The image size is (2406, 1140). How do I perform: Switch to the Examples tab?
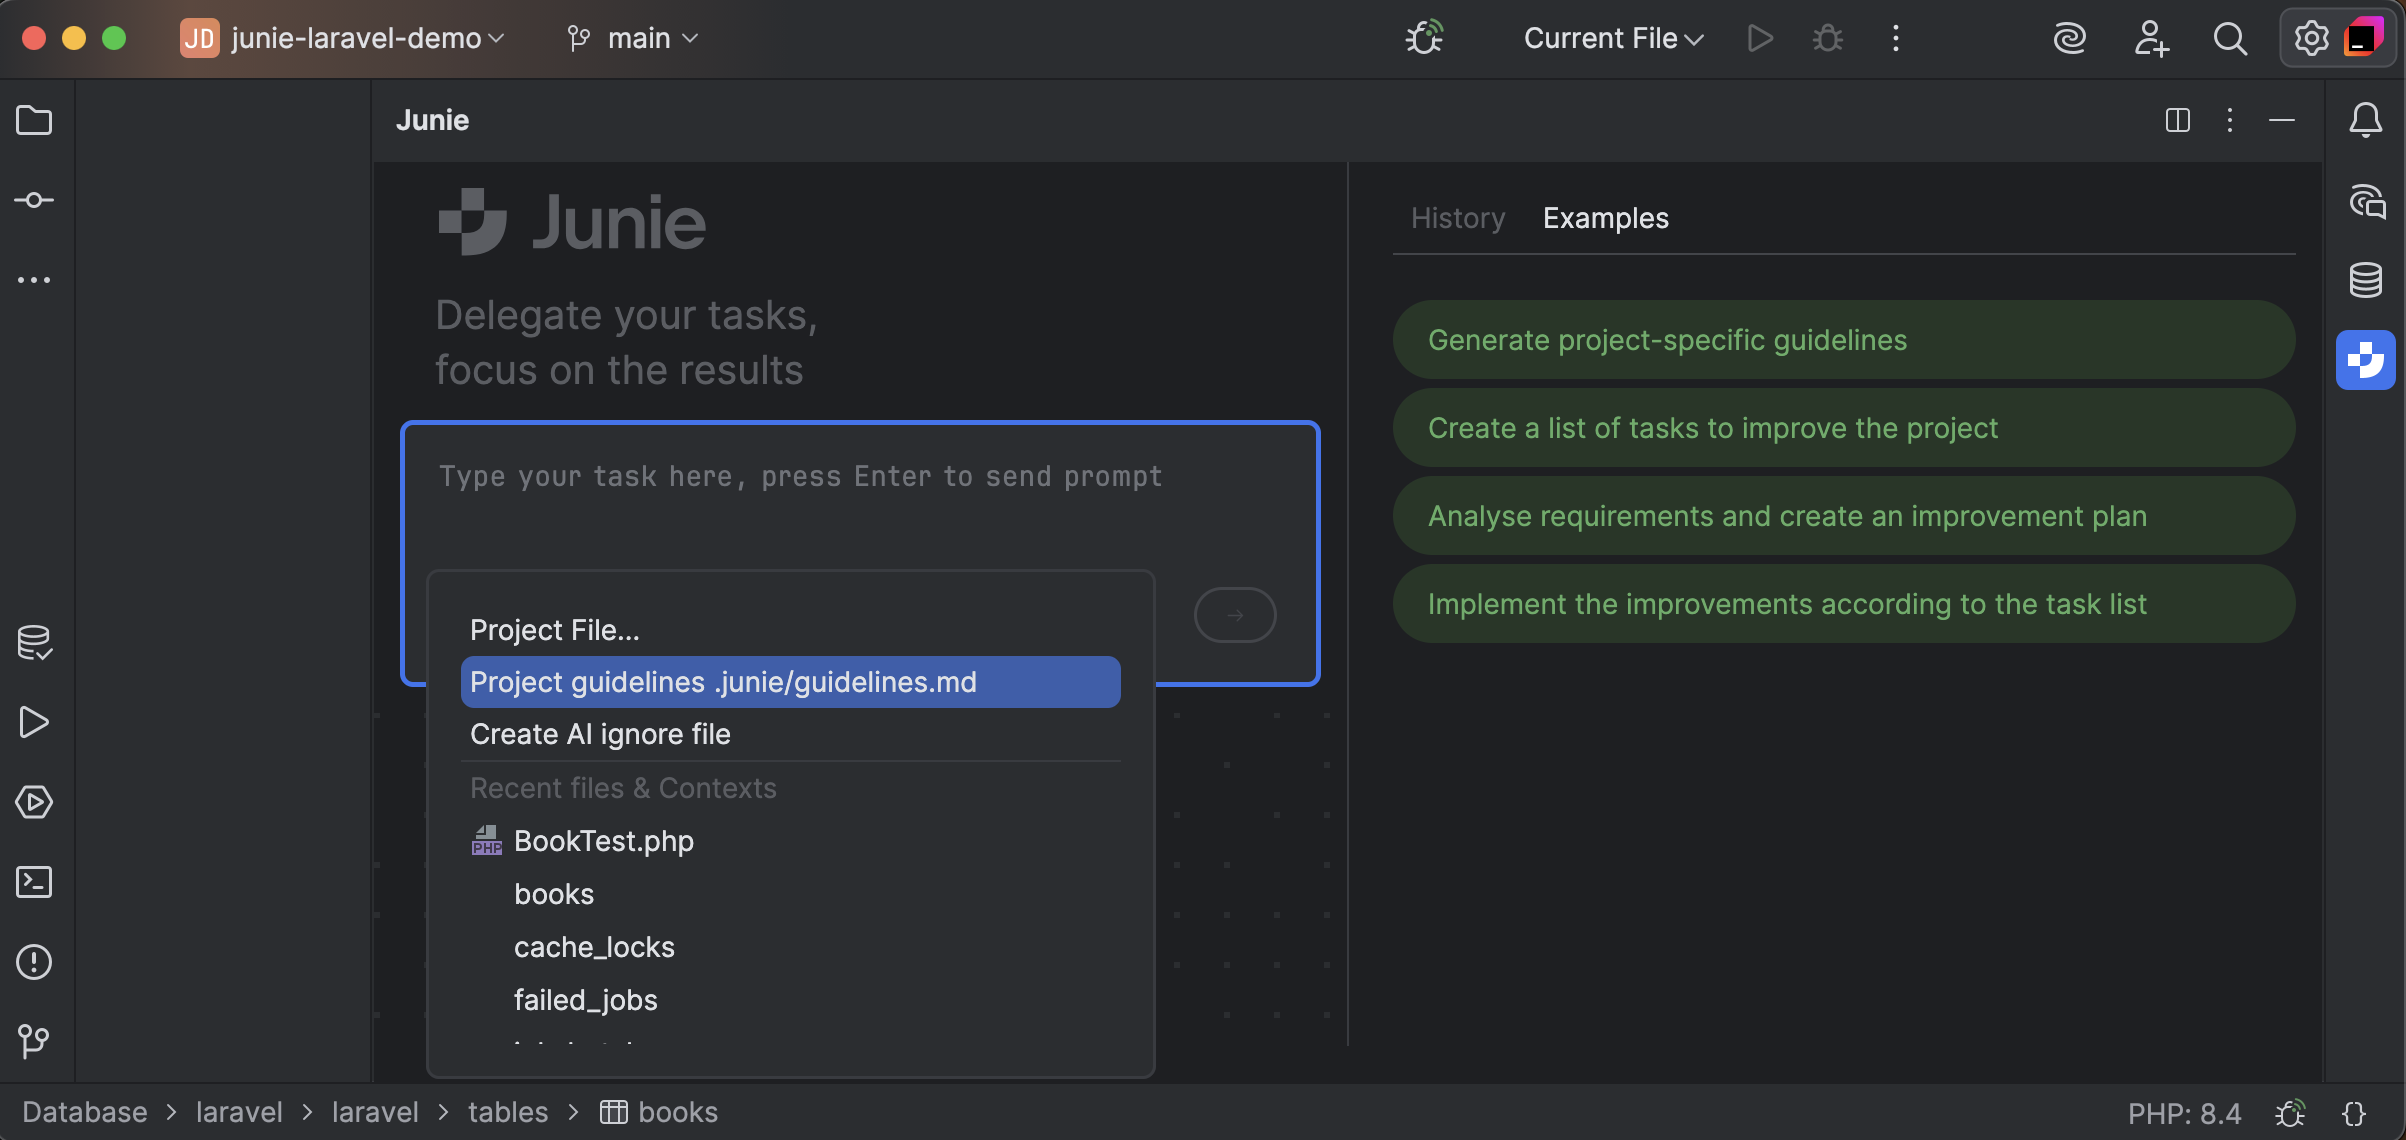tap(1605, 218)
